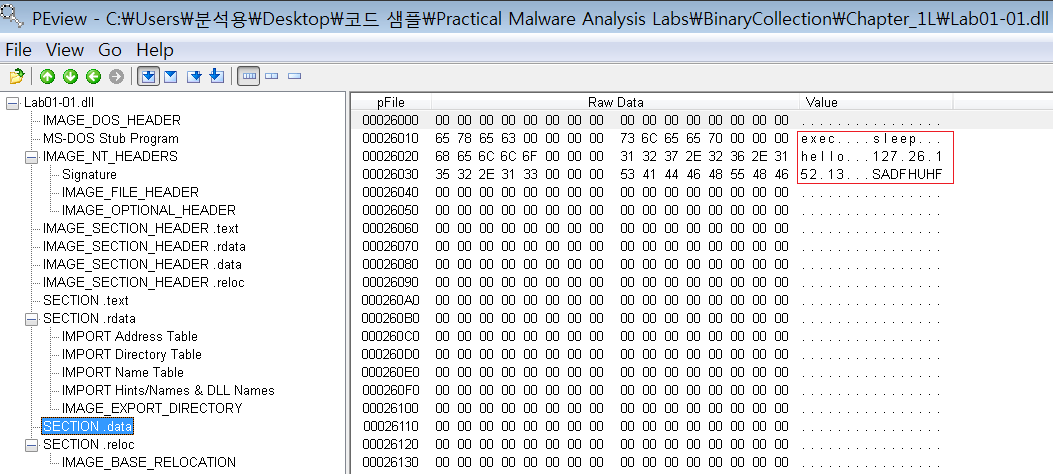Click offset 00026040 in pFile column
This screenshot has width=1053, height=474.
(x=390, y=193)
